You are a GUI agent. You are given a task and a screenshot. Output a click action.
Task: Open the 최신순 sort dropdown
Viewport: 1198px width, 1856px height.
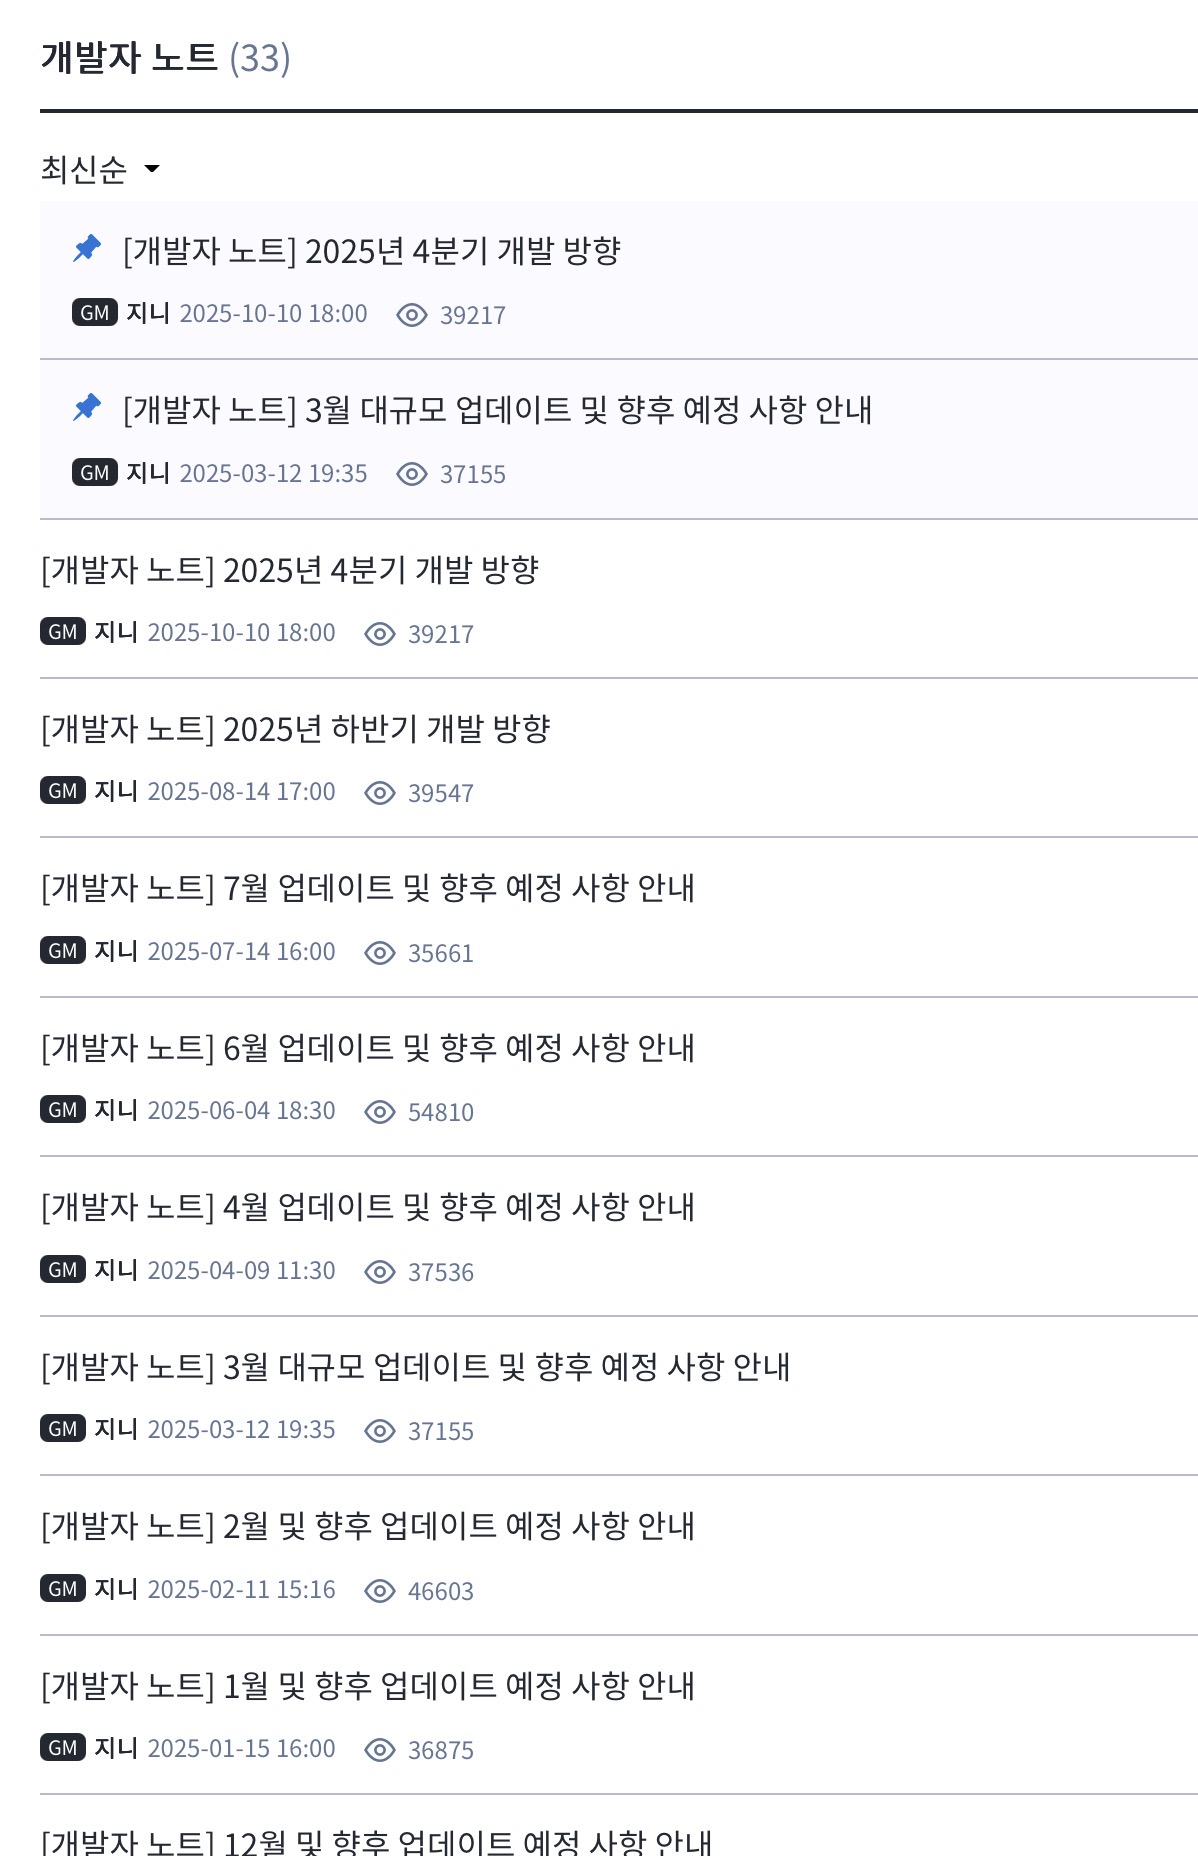(100, 169)
